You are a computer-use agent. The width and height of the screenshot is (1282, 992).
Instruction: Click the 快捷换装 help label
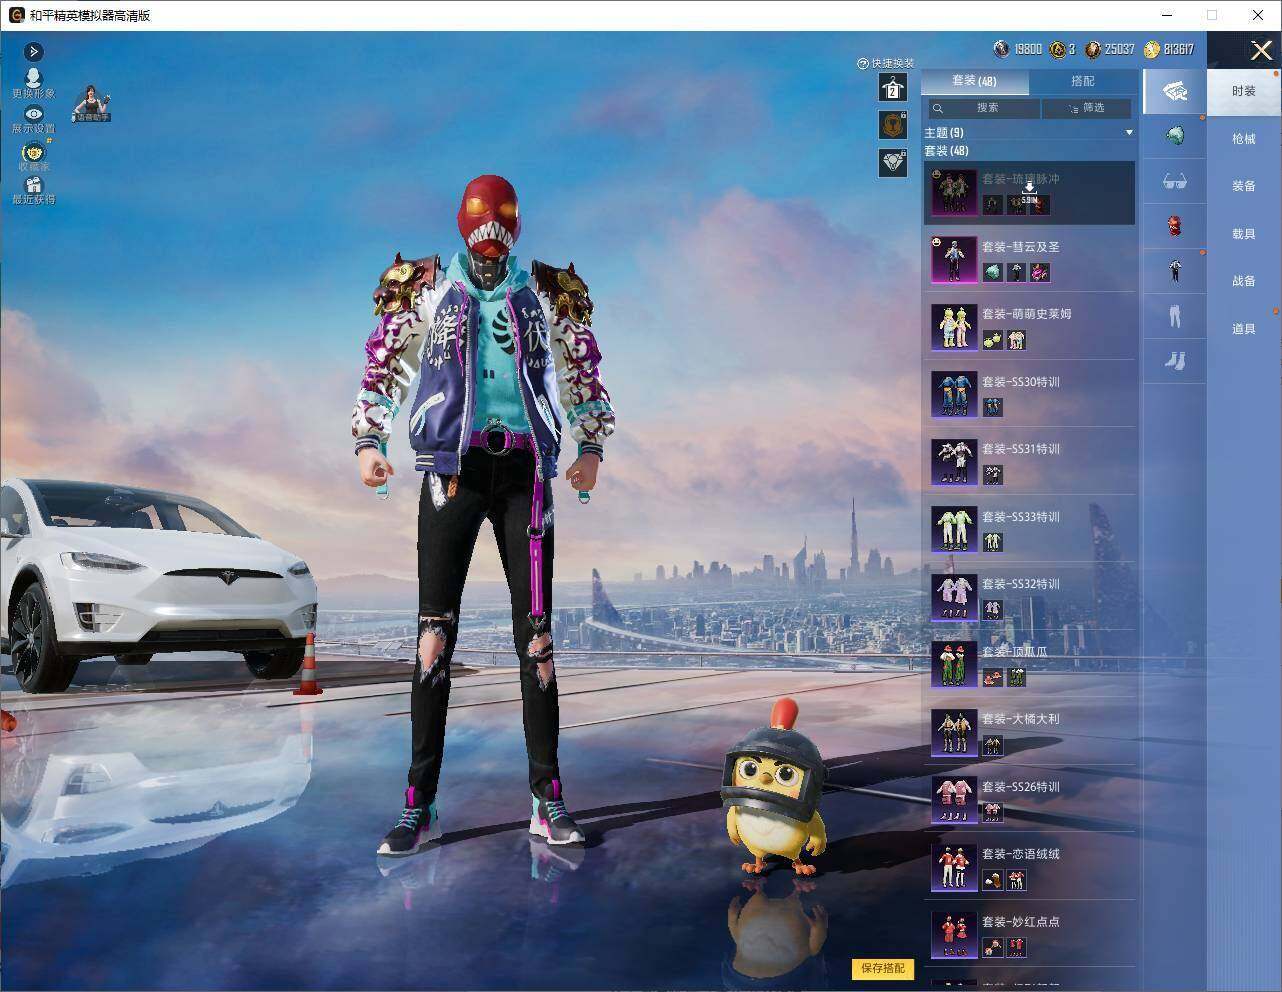tap(886, 63)
